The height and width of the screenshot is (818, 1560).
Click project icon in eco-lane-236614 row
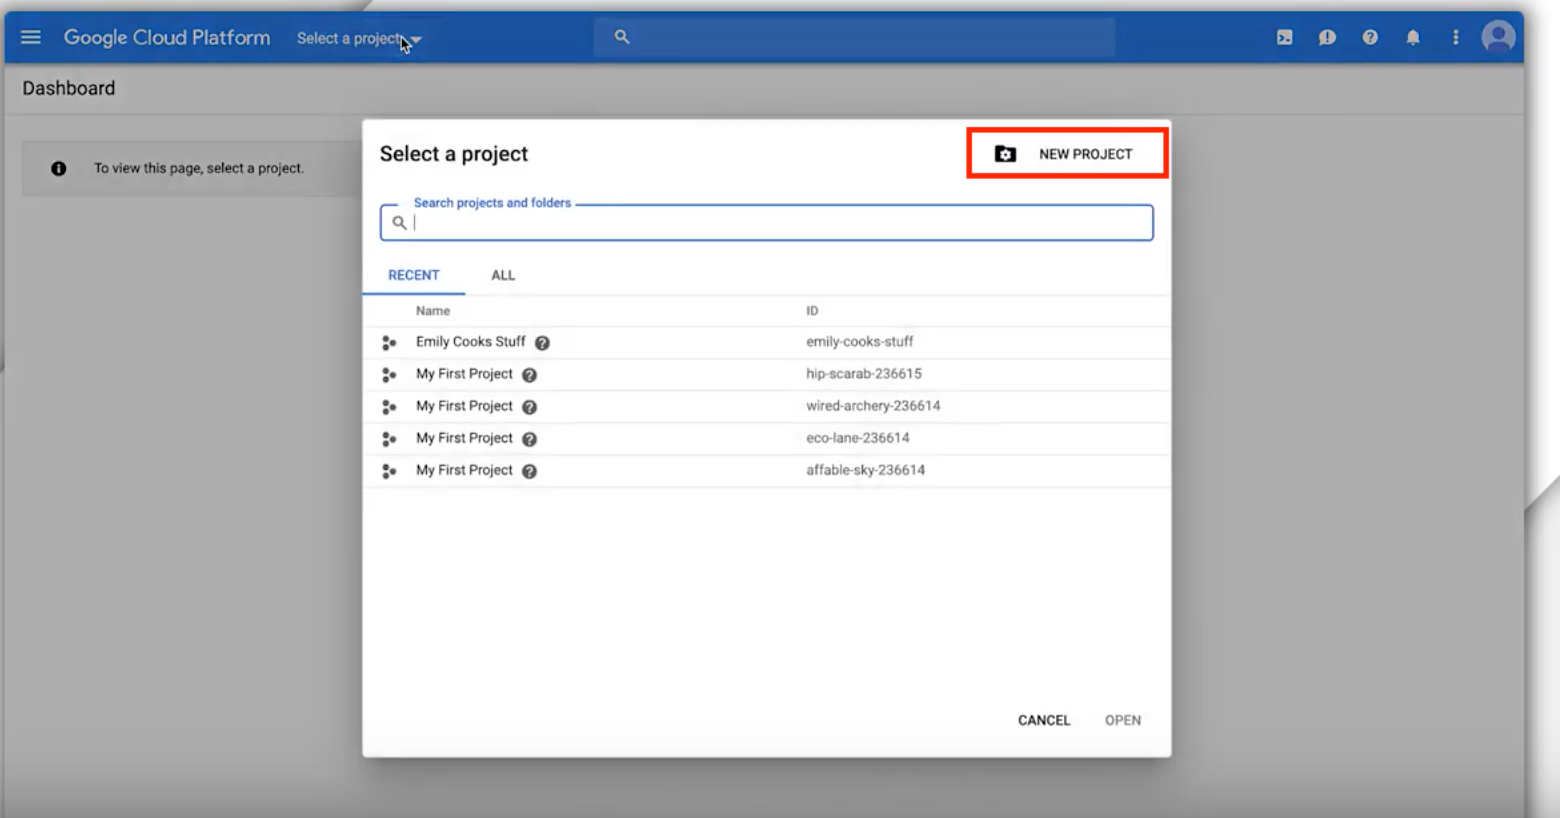tap(389, 439)
